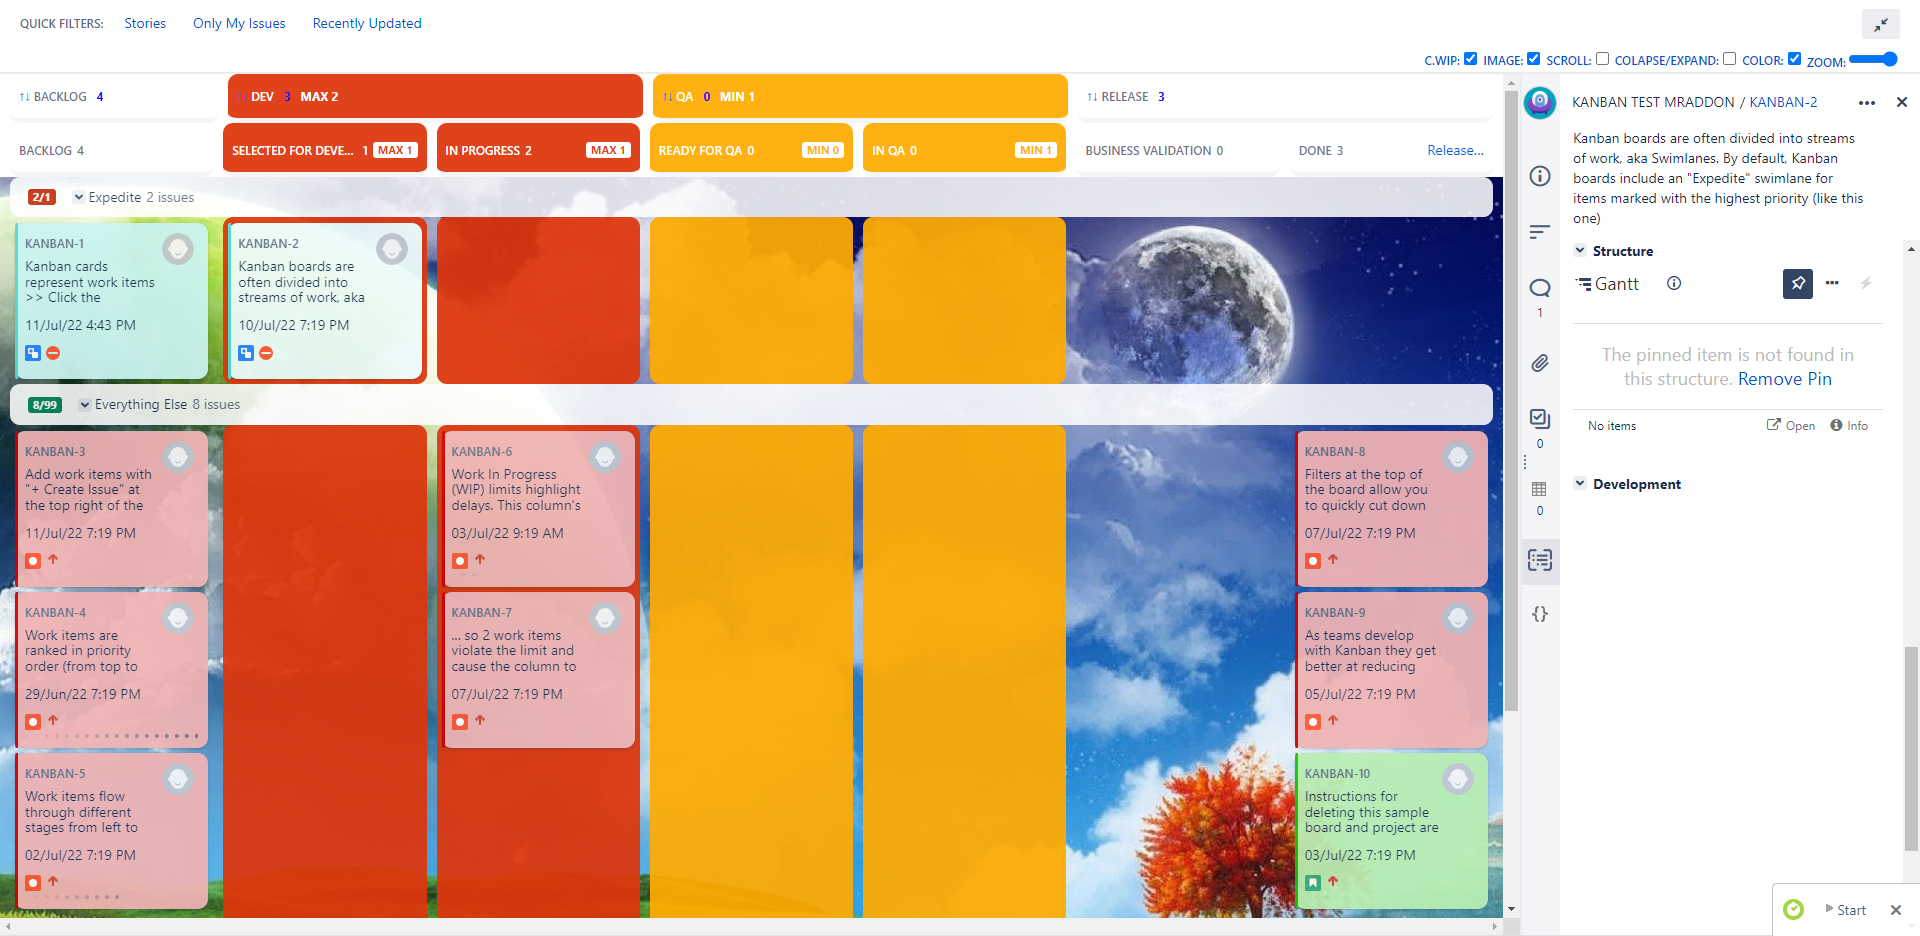Apply the Recently Updated quick filter

click(367, 23)
